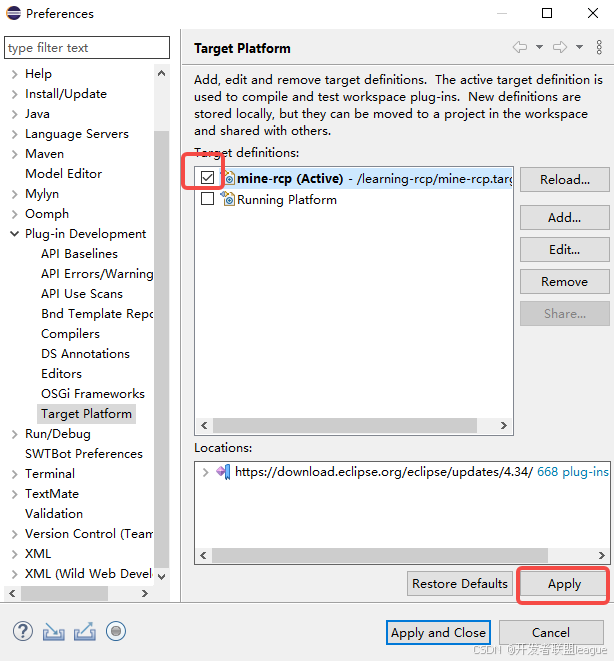
Task: Click the Restore Defaults button
Action: [460, 584]
